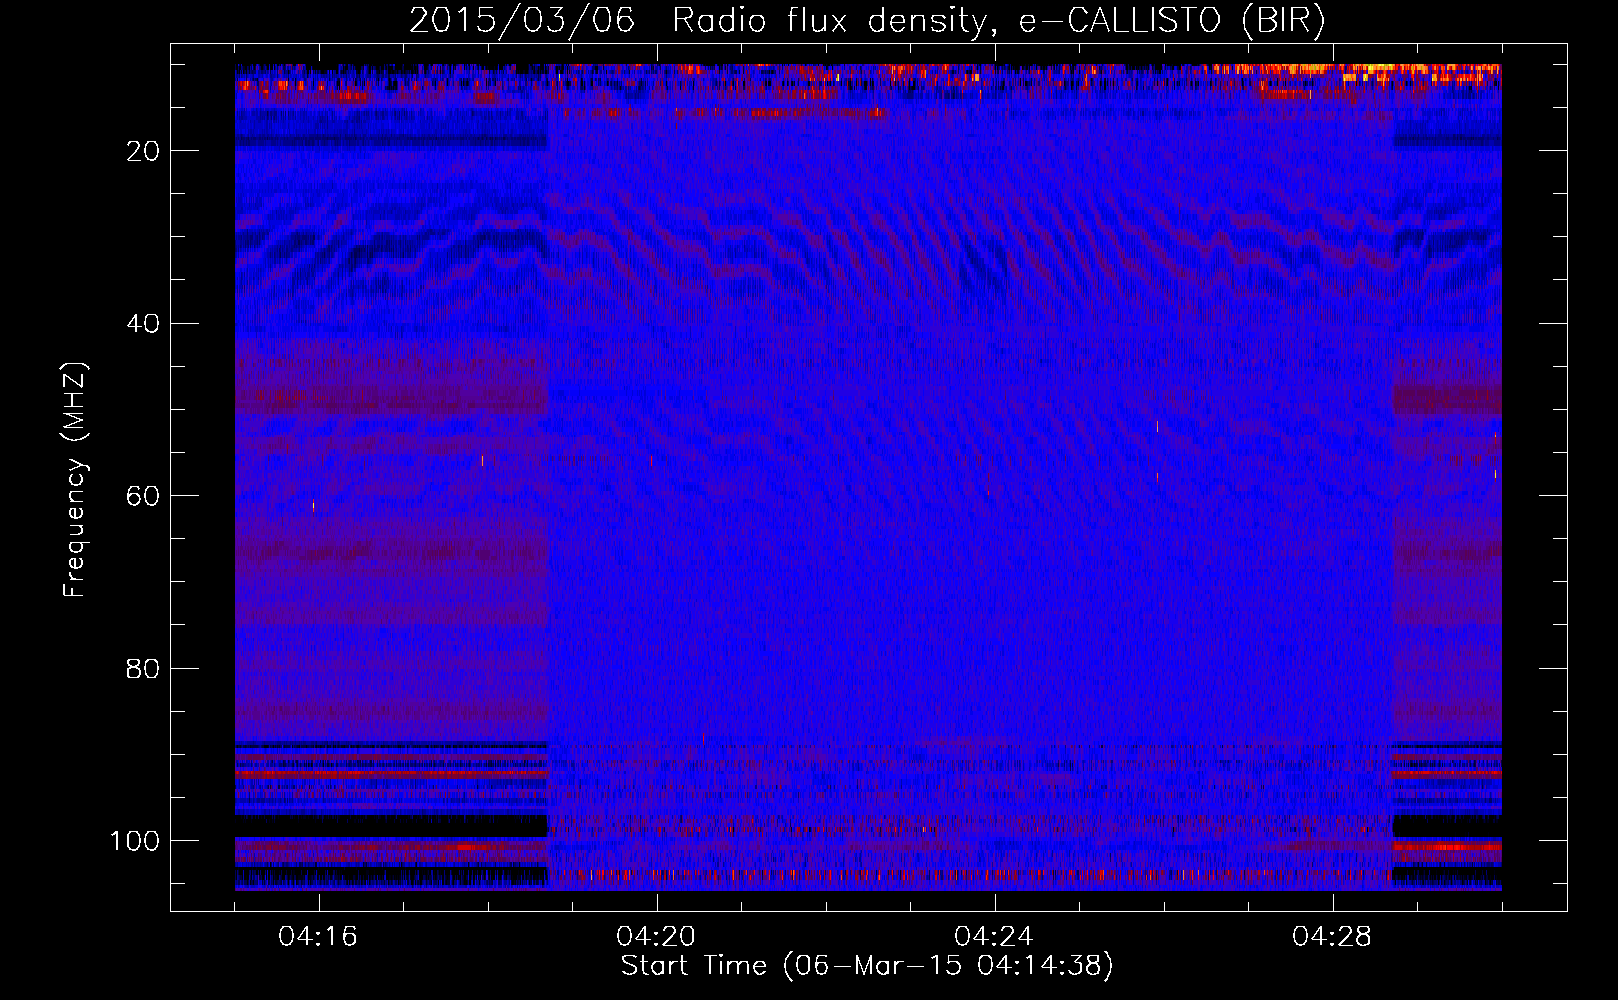Click the 04:20 time tick label
This screenshot has height=1000, width=1618.
pos(656,937)
